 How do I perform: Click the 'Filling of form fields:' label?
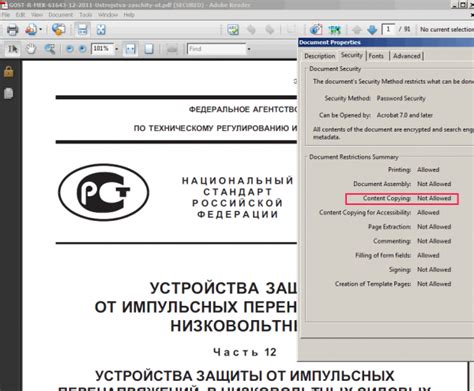coord(383,256)
